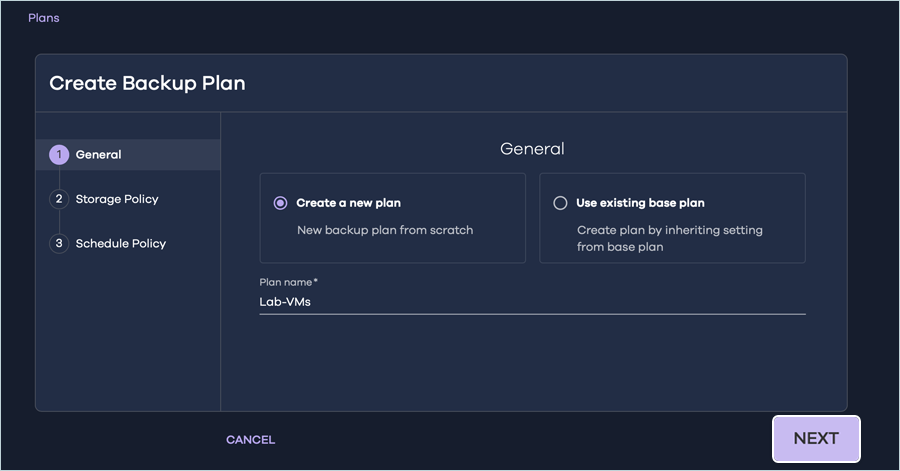Click the General section heading
900x471 pixels.
pyautogui.click(x=532, y=149)
